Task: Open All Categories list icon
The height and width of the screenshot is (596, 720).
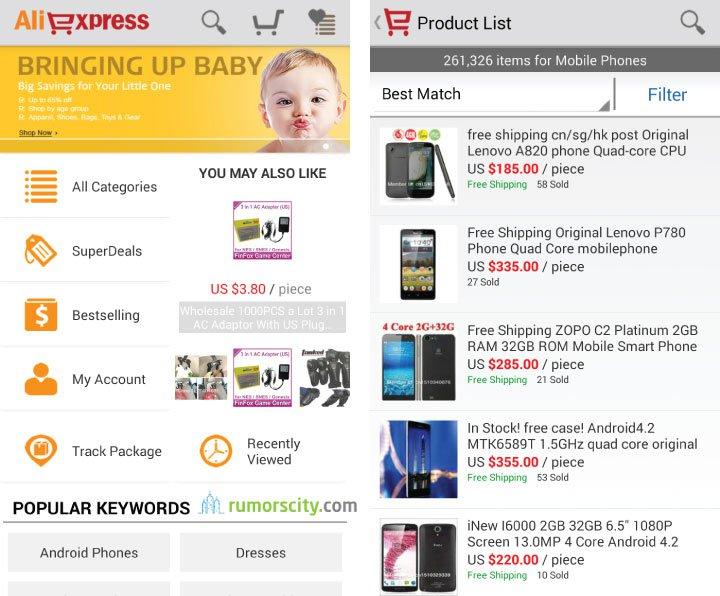Action: [41, 186]
